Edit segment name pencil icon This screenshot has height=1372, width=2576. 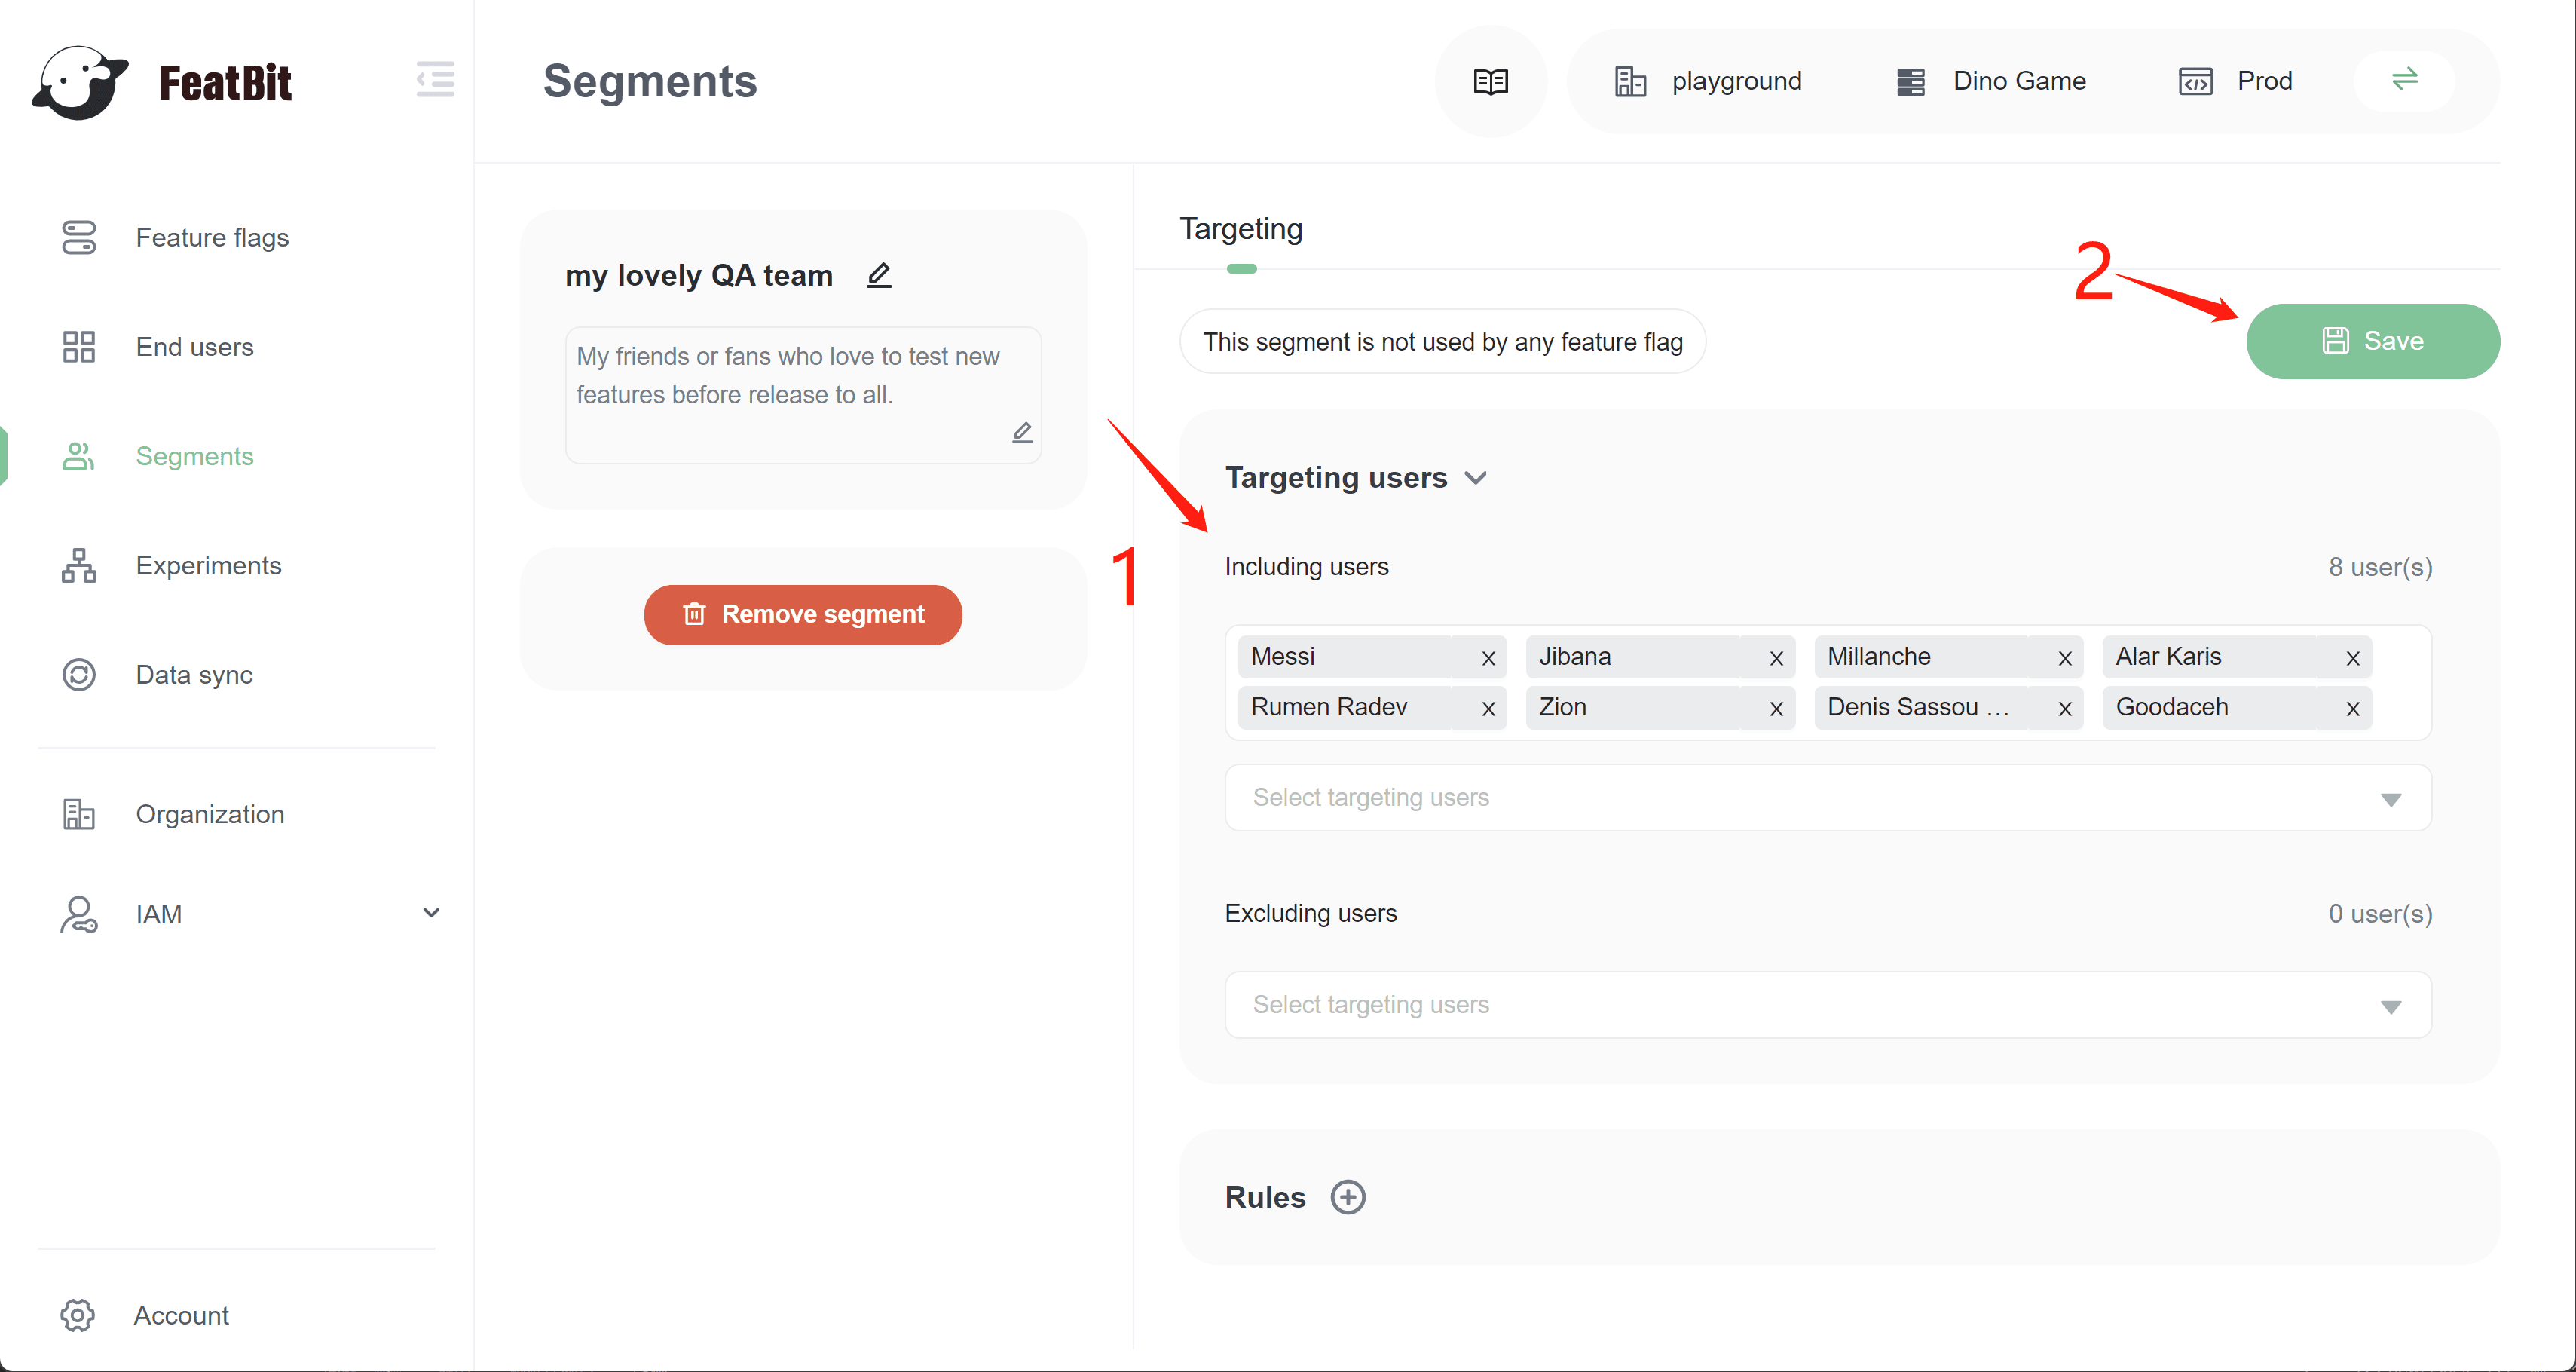tap(878, 275)
